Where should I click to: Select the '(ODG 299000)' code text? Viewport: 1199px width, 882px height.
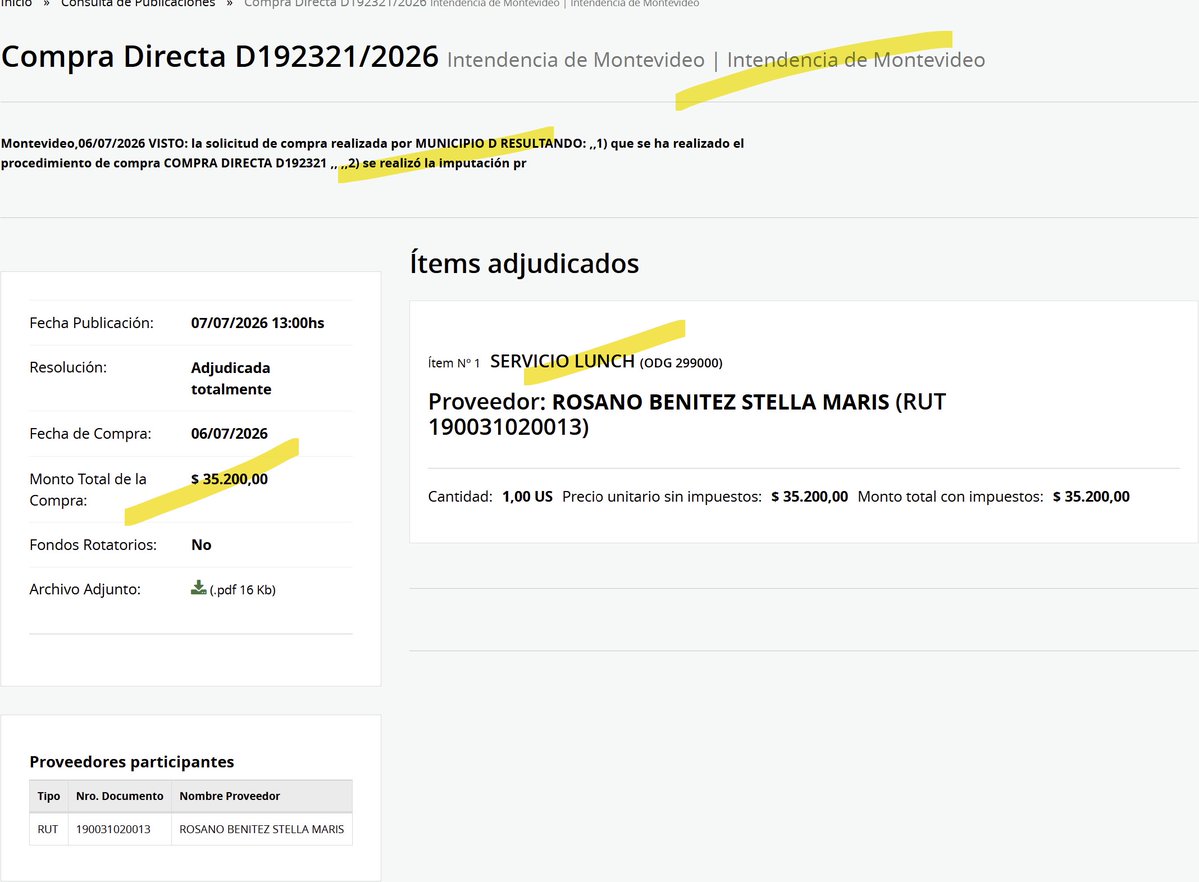tap(681, 363)
